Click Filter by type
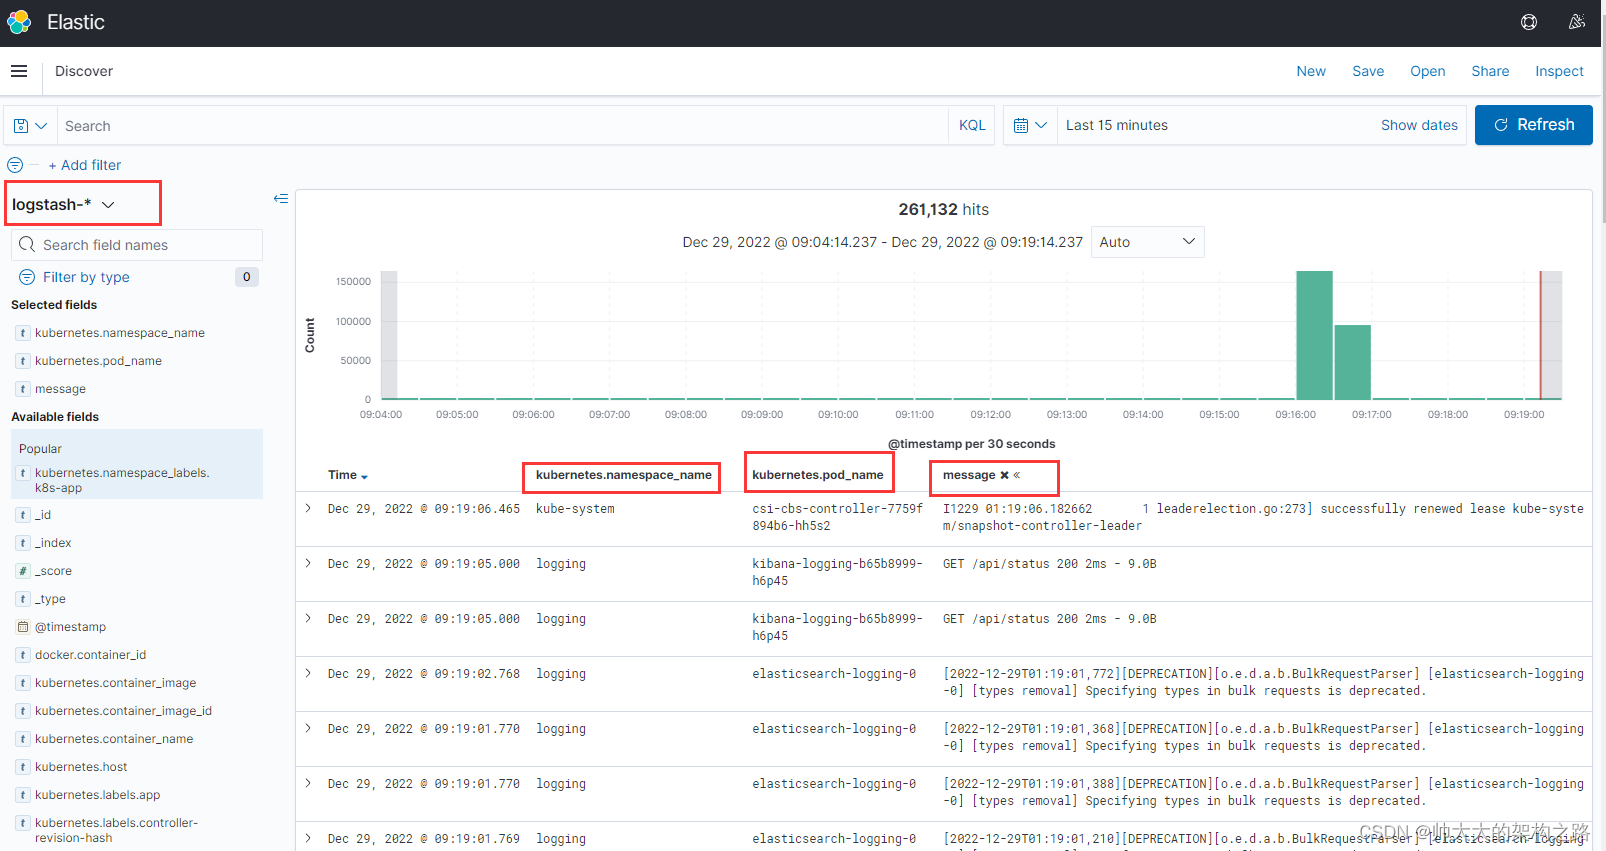Viewport: 1606px width, 851px height. (86, 277)
